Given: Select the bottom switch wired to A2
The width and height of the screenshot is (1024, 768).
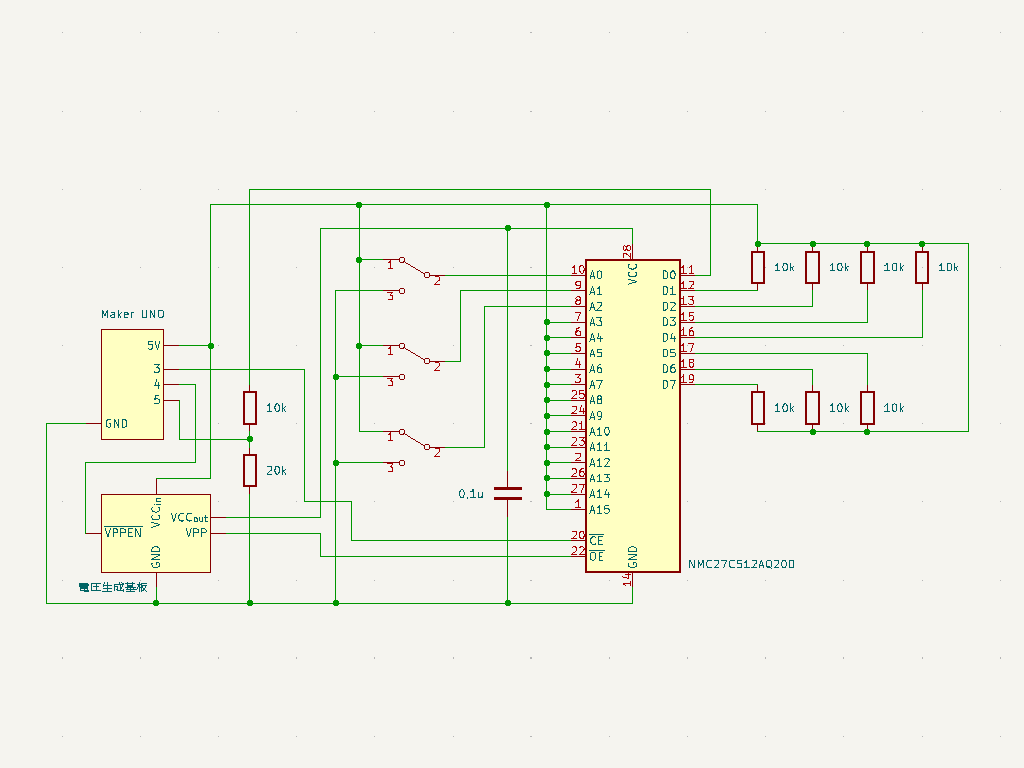Looking at the screenshot, I should (x=415, y=440).
